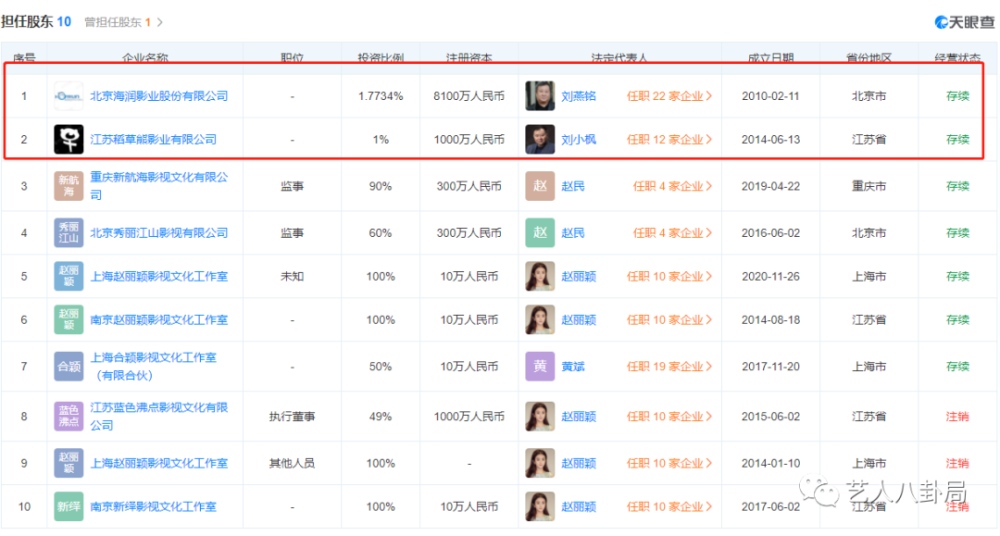Click the date 2010-02-11
This screenshot has width=1000, height=536.
pos(770,96)
